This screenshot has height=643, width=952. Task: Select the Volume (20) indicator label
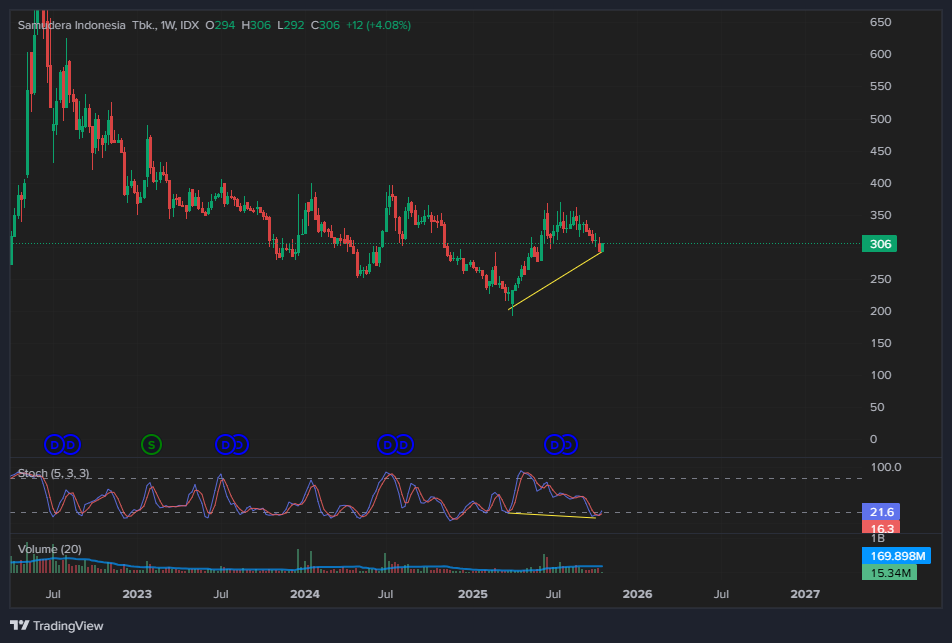(x=49, y=549)
